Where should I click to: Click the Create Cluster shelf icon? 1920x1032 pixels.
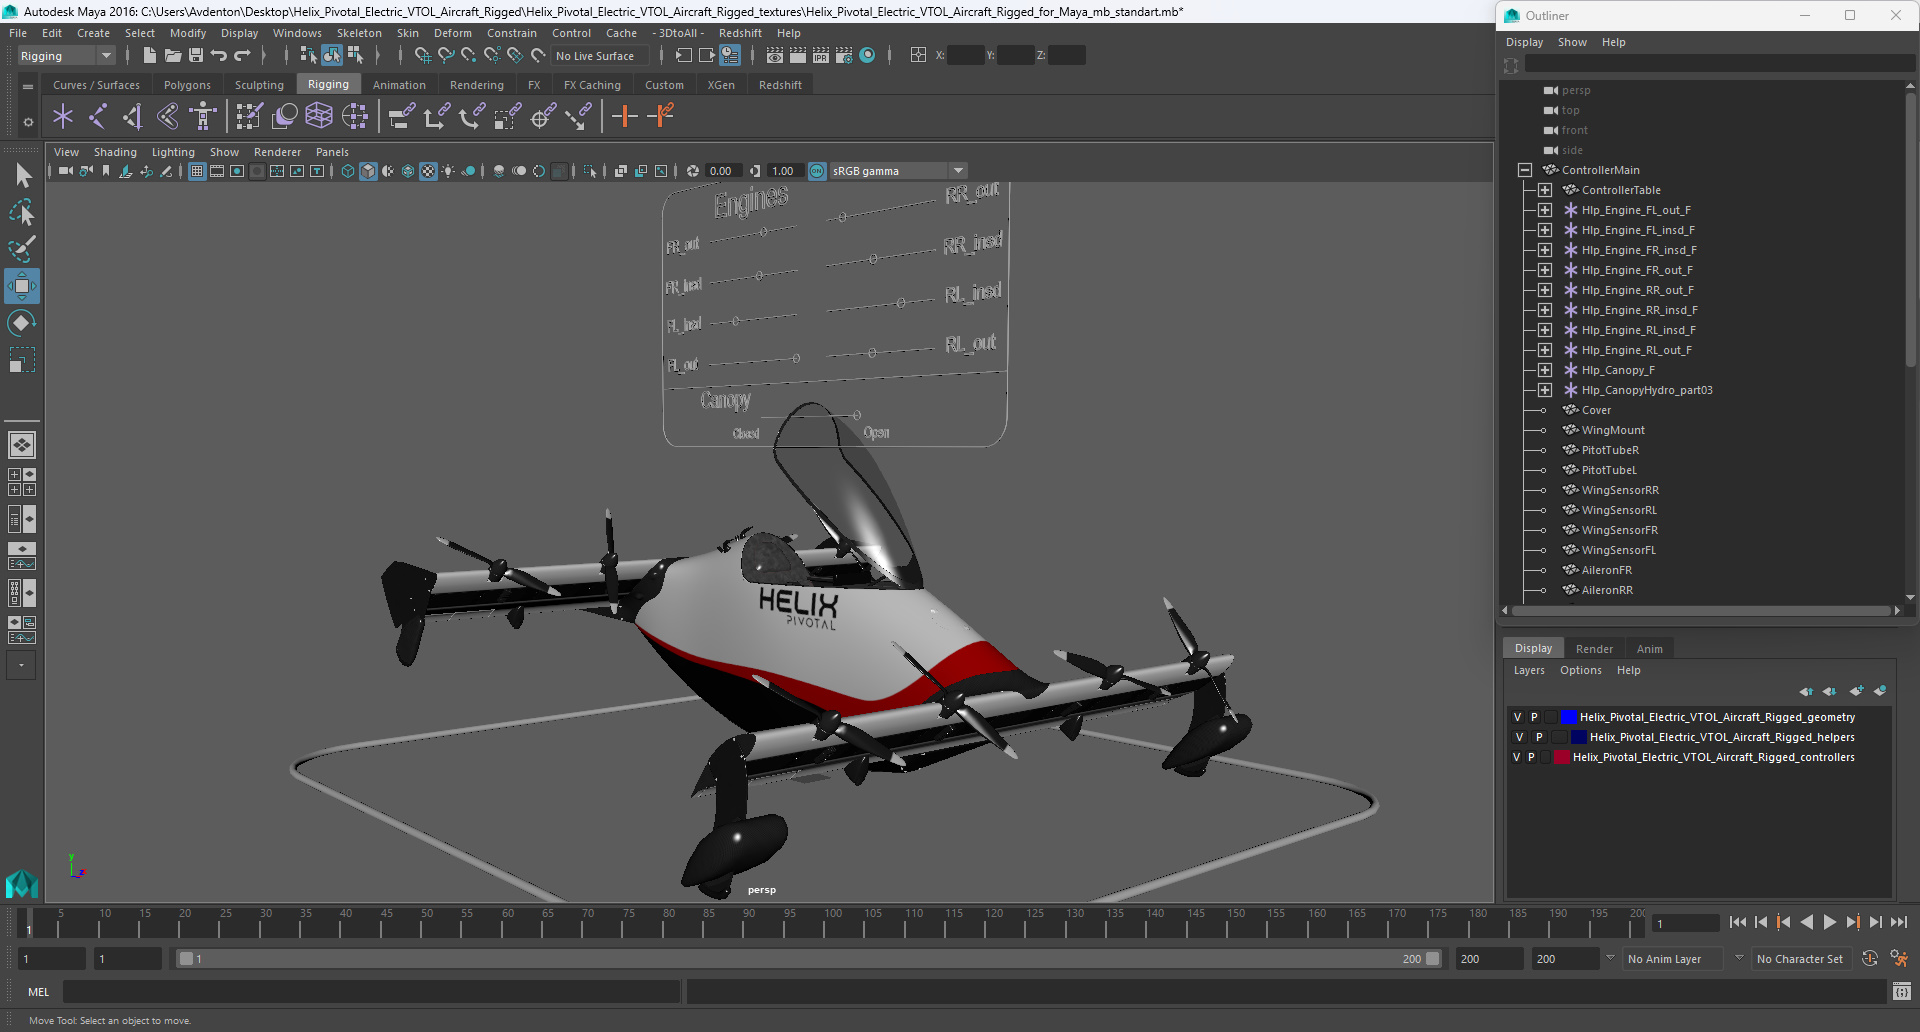click(355, 117)
